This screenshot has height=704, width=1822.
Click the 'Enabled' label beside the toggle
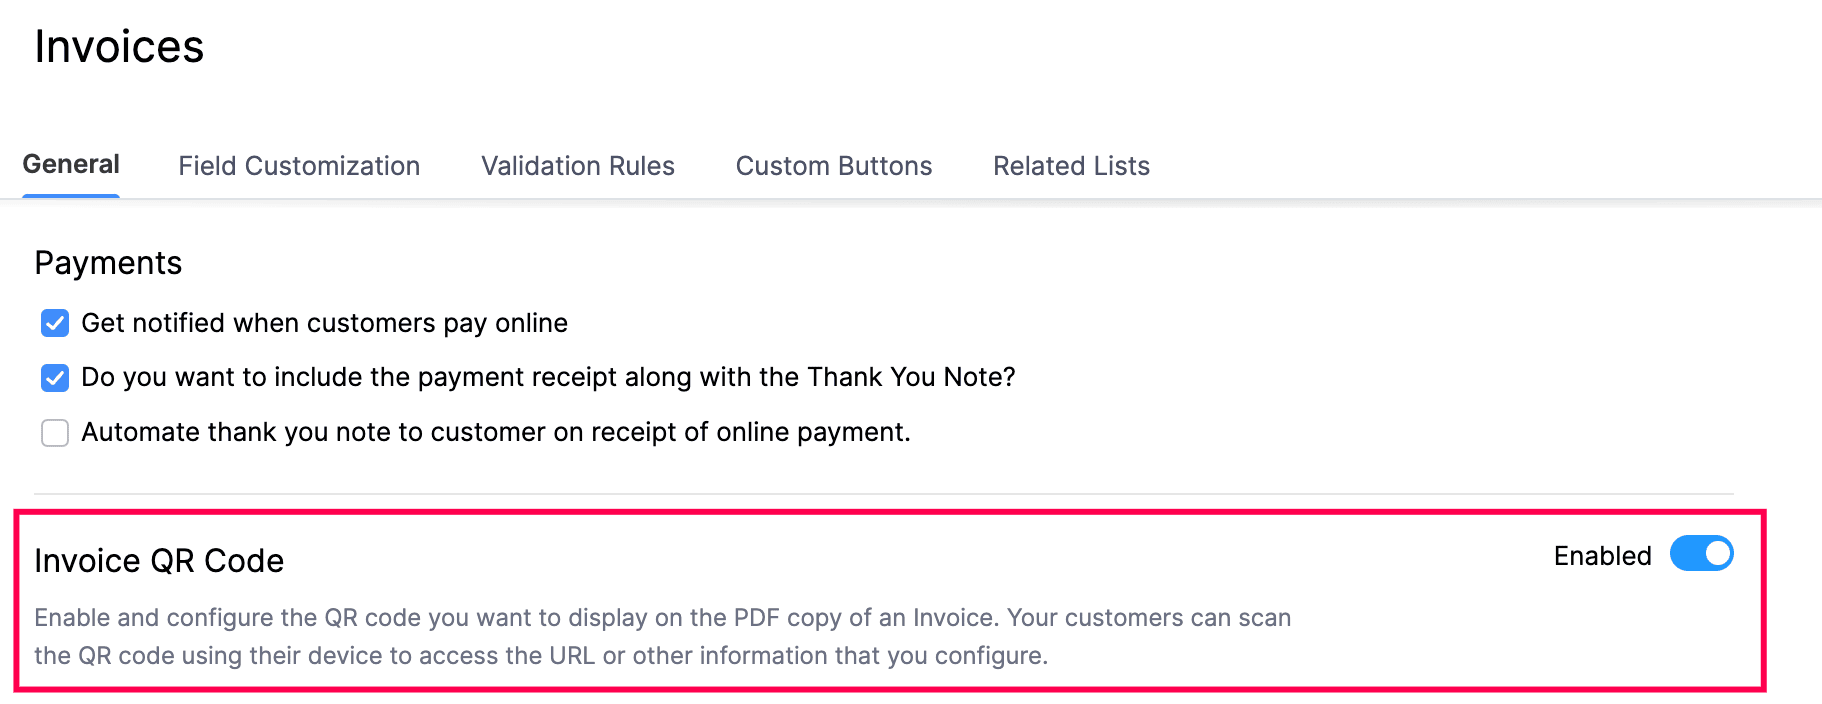[x=1602, y=556]
